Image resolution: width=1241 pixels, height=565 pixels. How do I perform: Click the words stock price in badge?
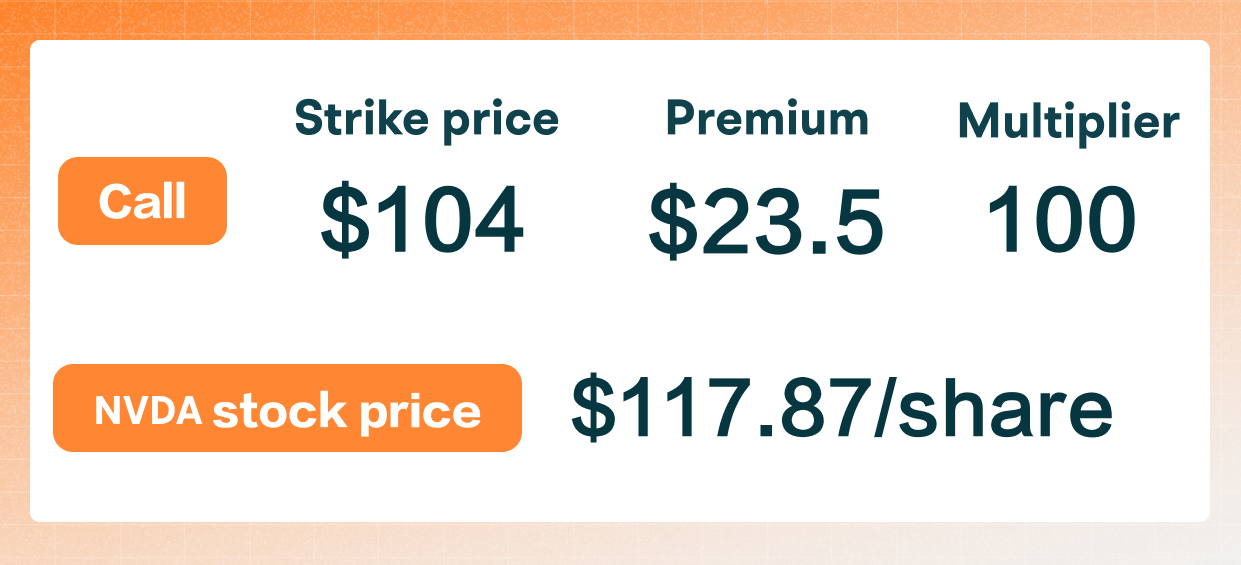(x=347, y=411)
